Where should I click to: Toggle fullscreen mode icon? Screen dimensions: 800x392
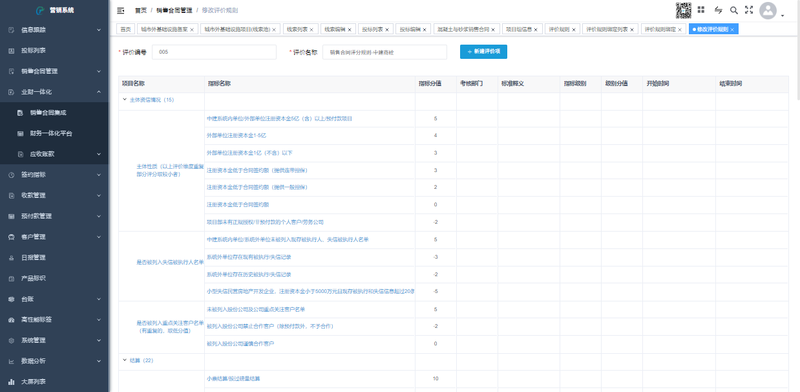[749, 10]
